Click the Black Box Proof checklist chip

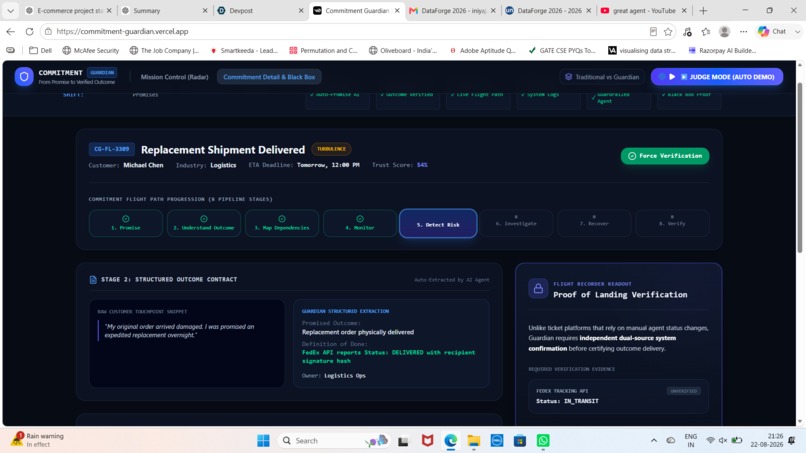689,98
